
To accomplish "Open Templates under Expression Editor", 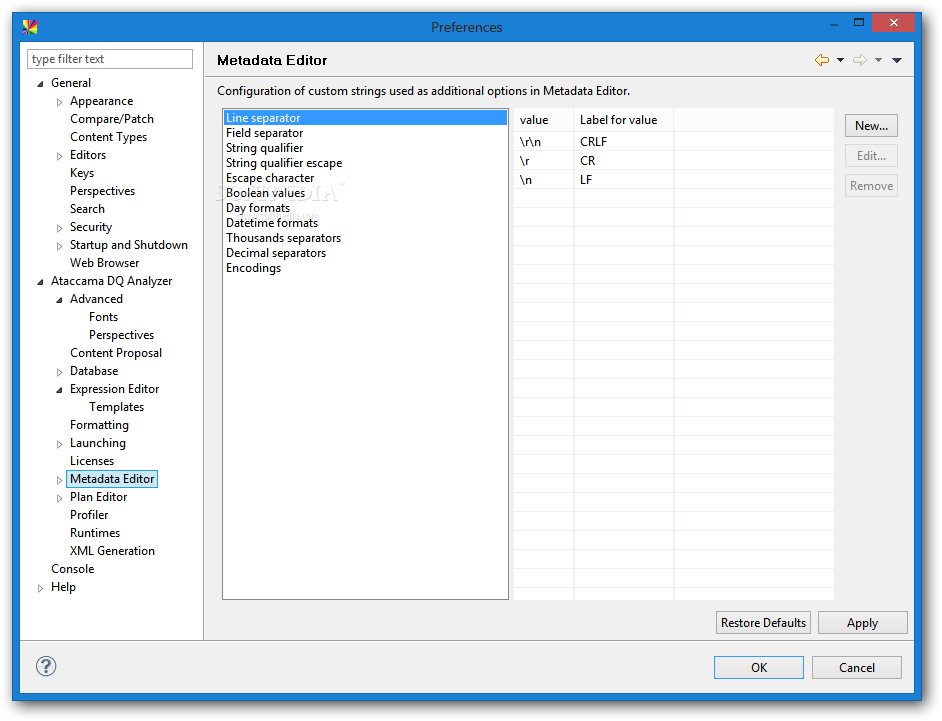I will [x=117, y=407].
